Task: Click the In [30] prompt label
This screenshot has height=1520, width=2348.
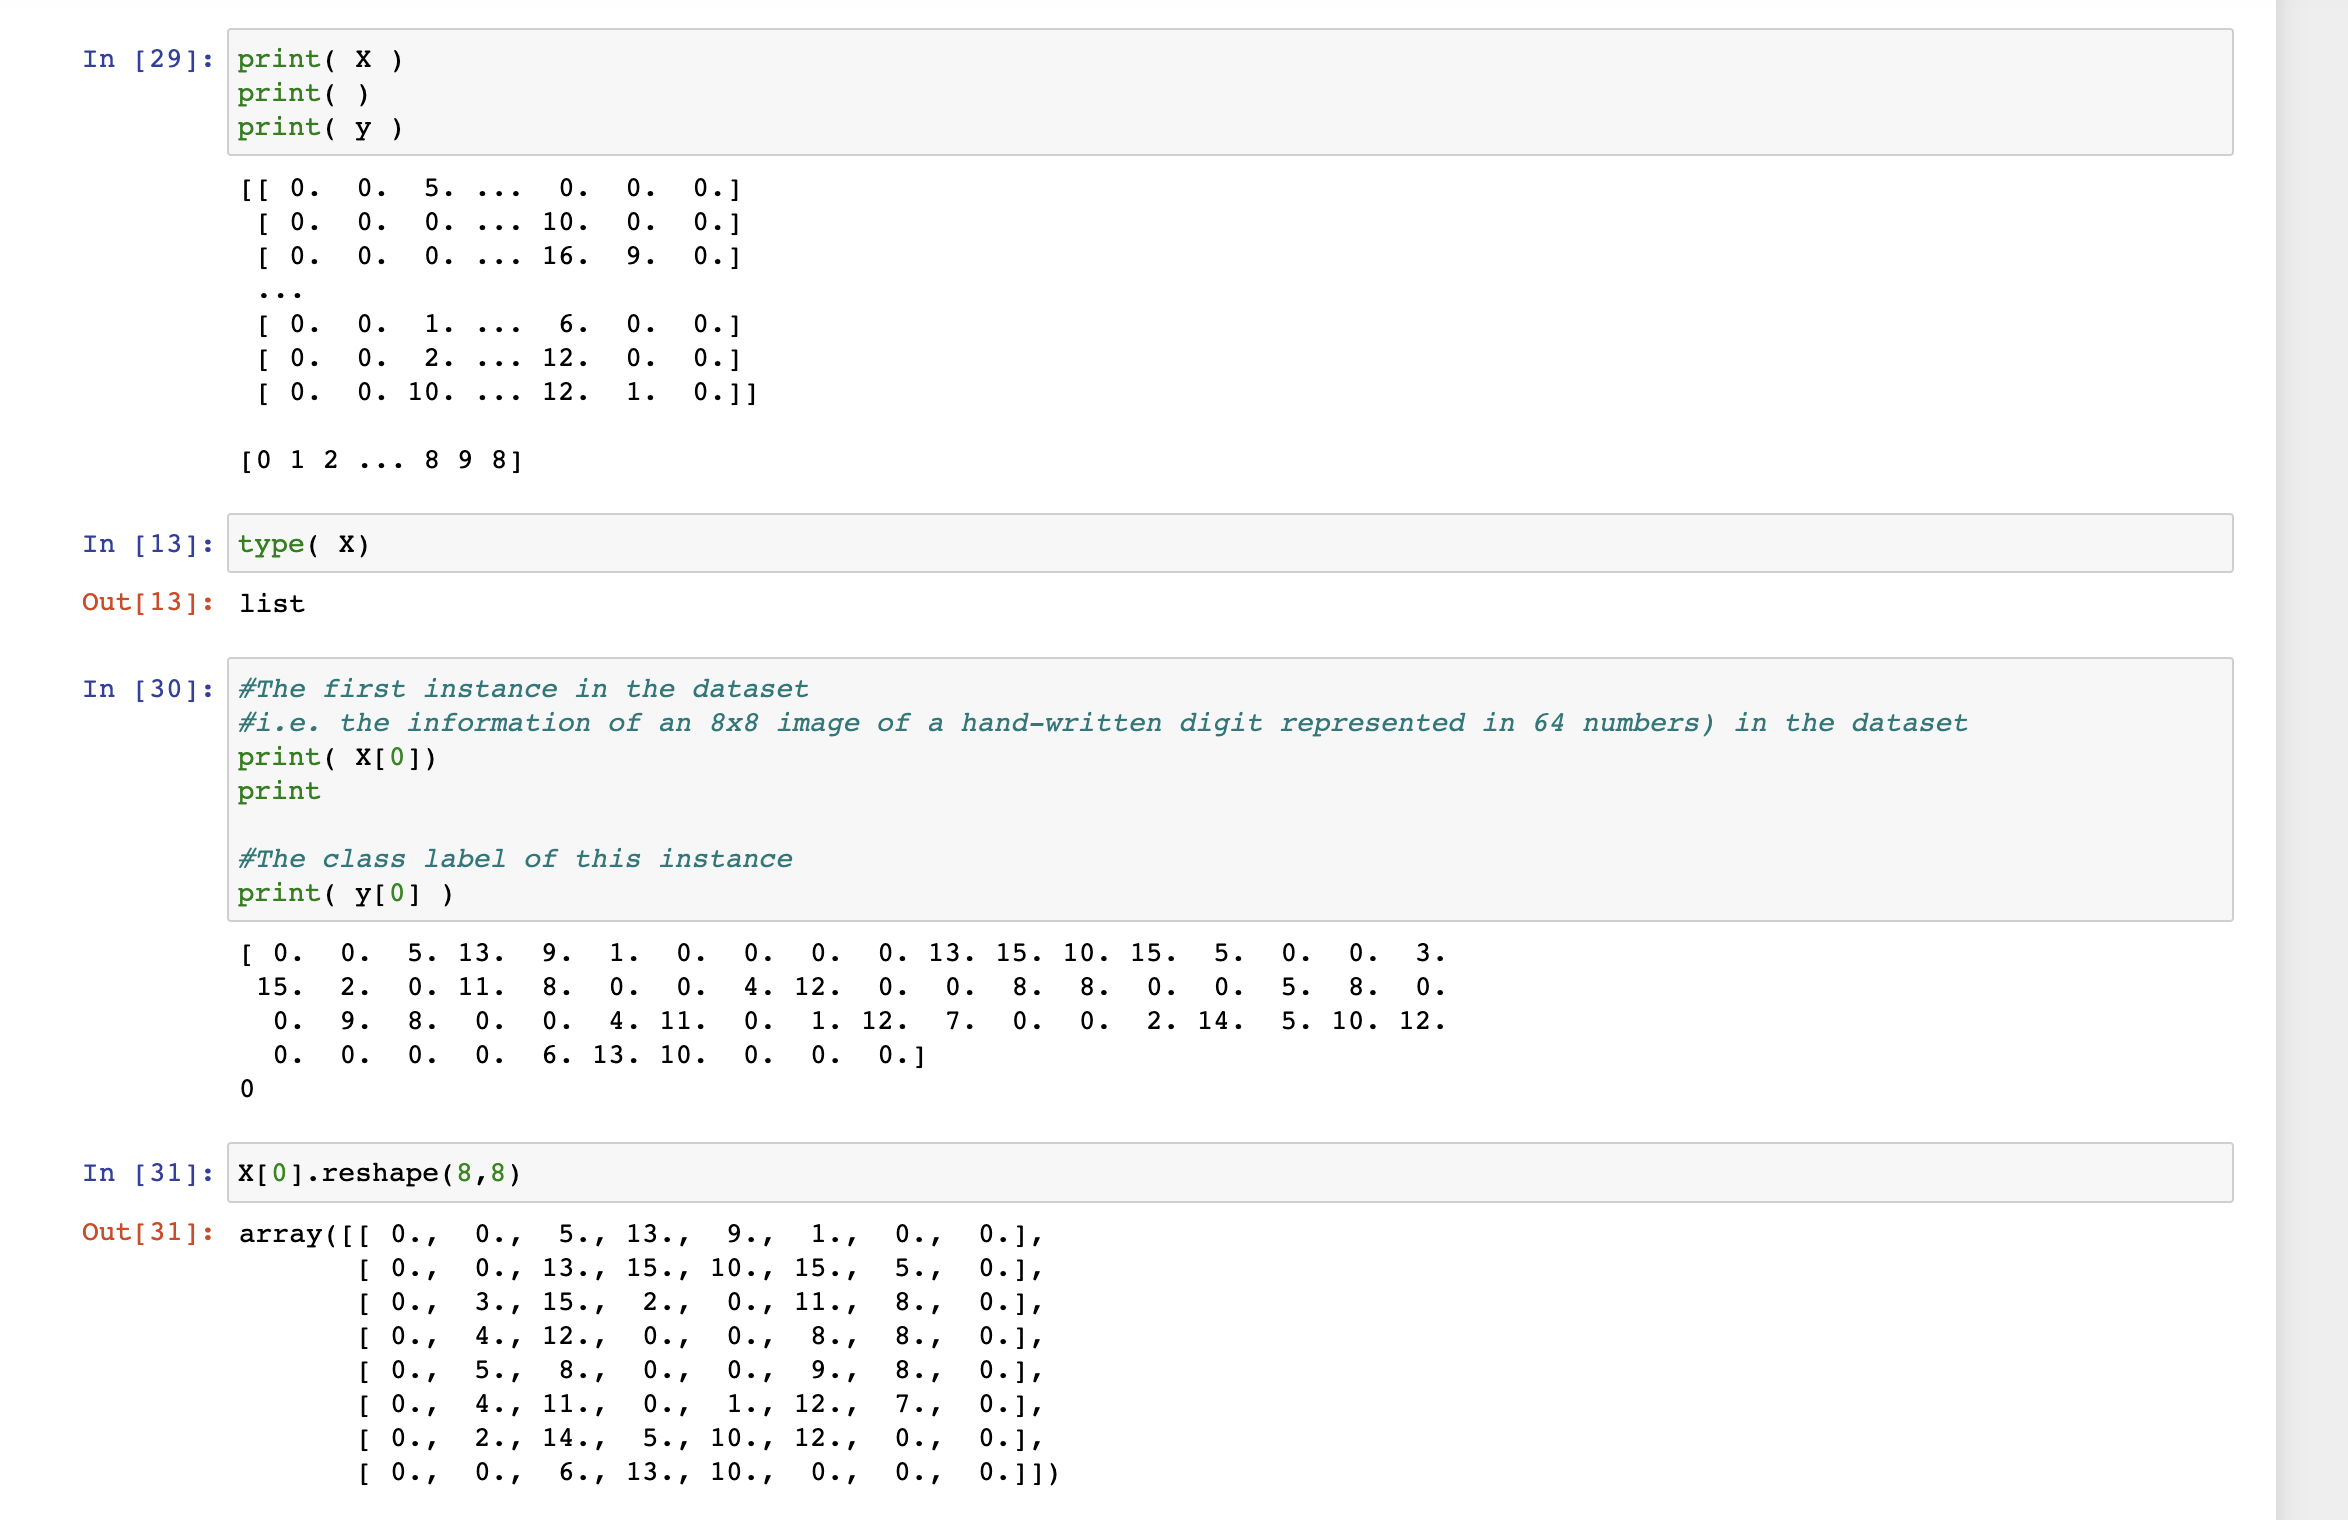Action: click(x=148, y=689)
